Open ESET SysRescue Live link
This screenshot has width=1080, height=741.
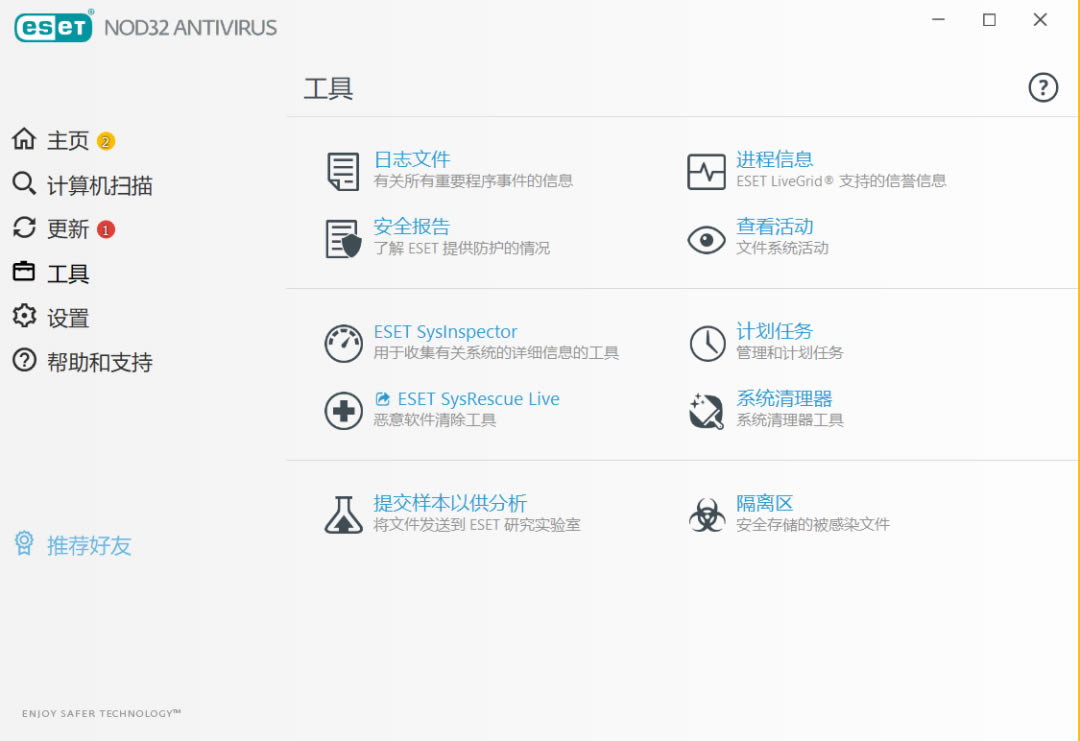click(479, 399)
